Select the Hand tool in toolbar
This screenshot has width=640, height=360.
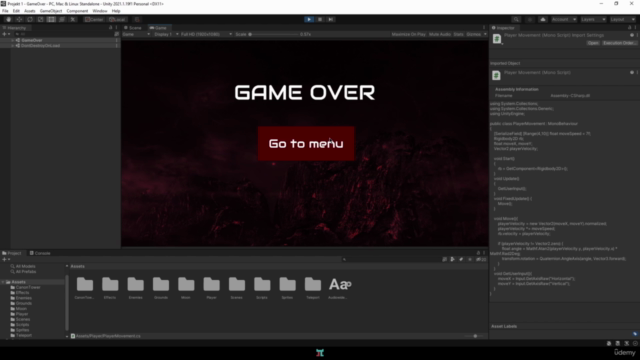click(x=8, y=19)
